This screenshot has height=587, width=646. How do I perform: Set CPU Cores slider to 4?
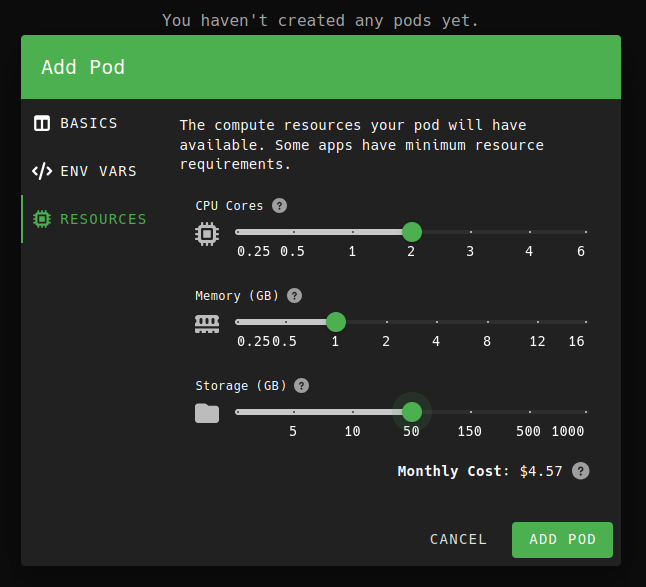[x=529, y=232]
